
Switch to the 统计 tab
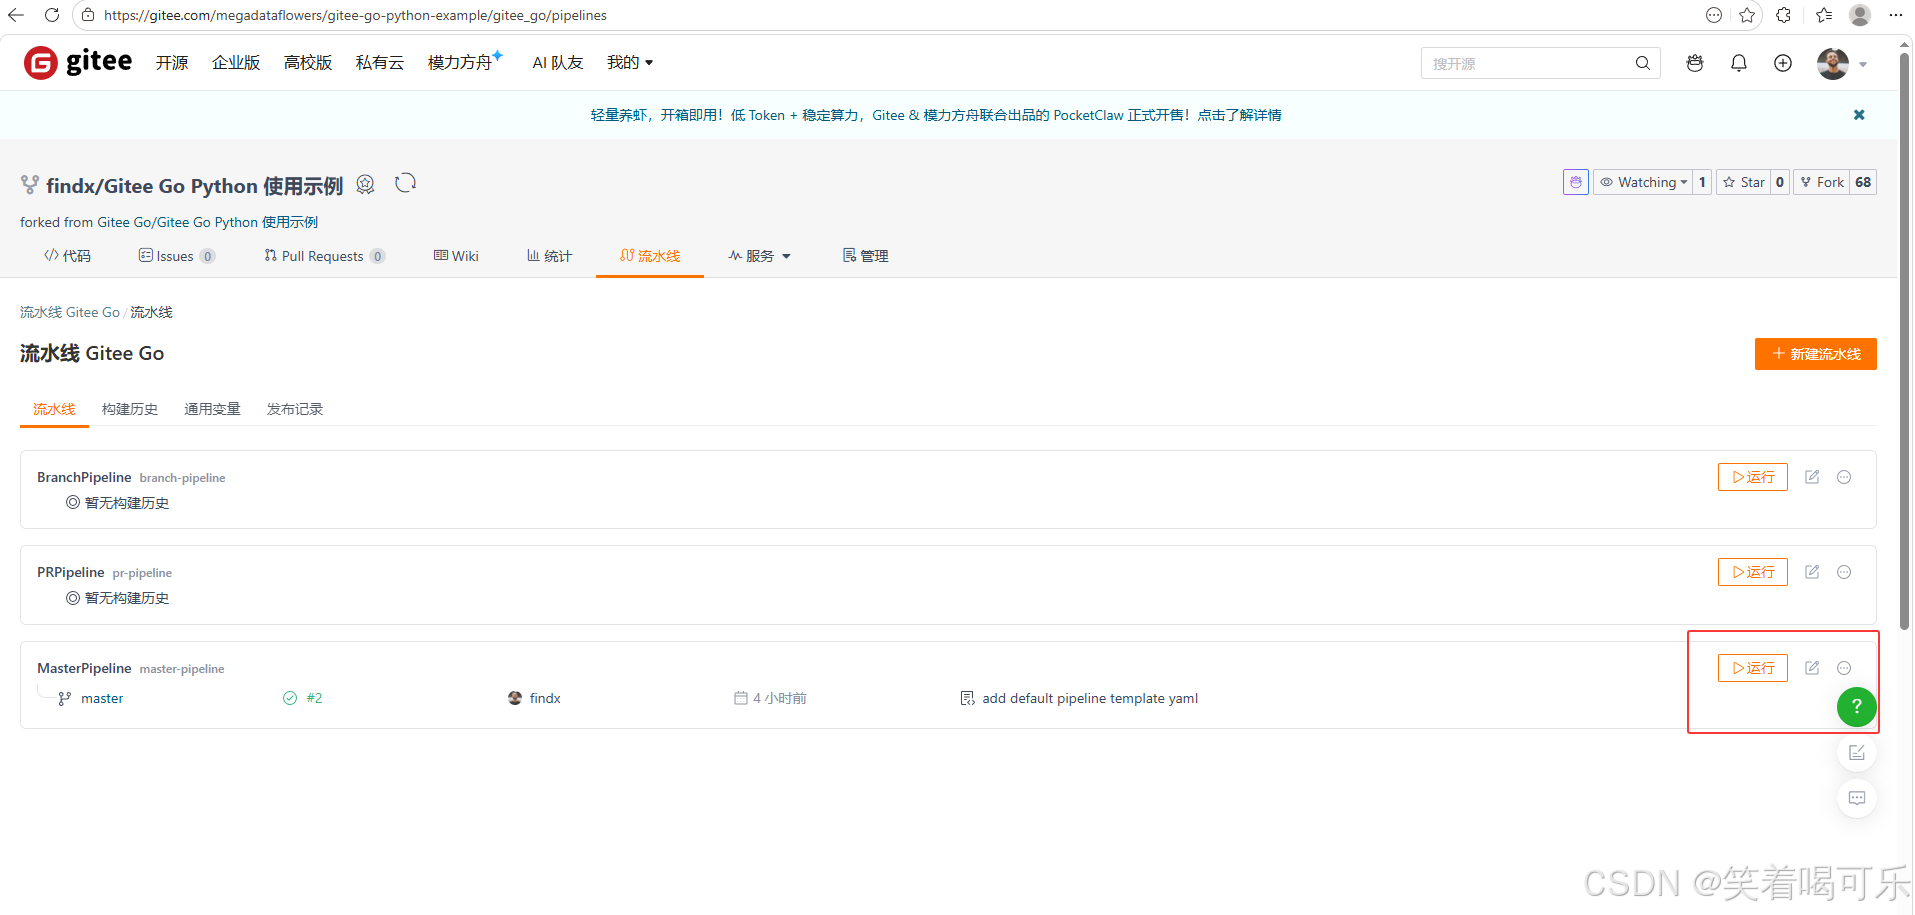pyautogui.click(x=549, y=256)
